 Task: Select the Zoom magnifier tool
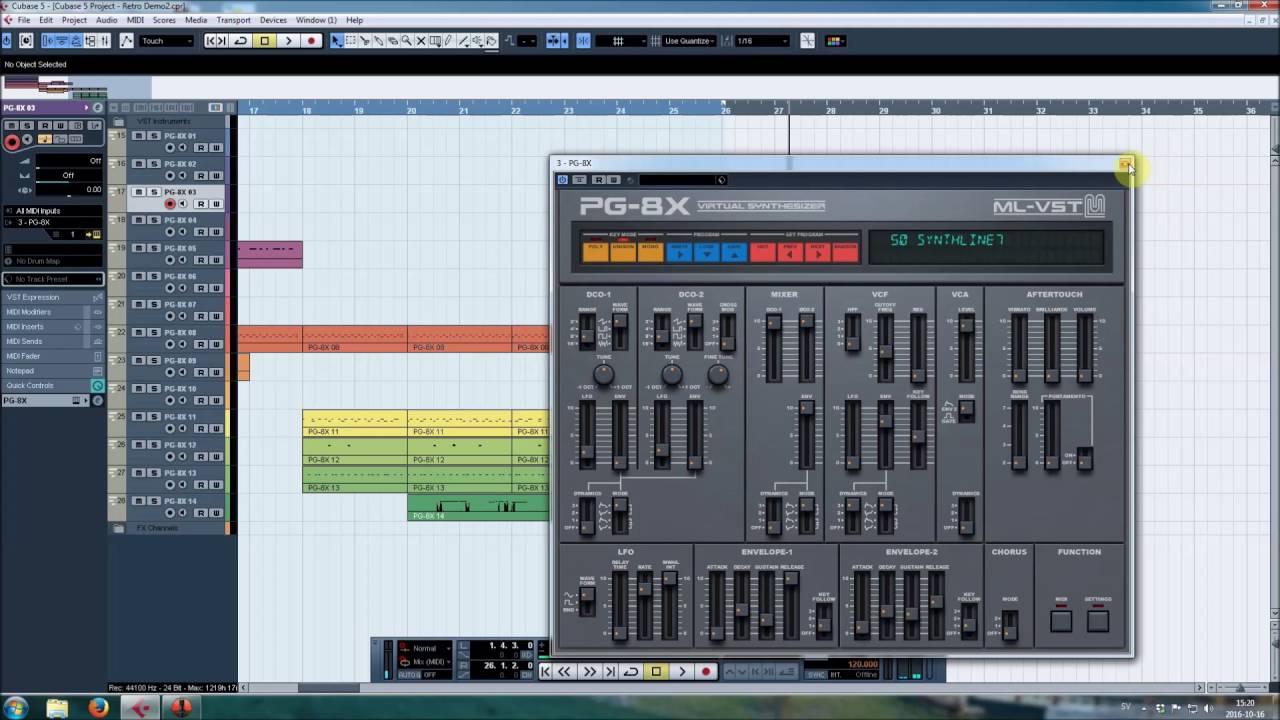pos(407,41)
